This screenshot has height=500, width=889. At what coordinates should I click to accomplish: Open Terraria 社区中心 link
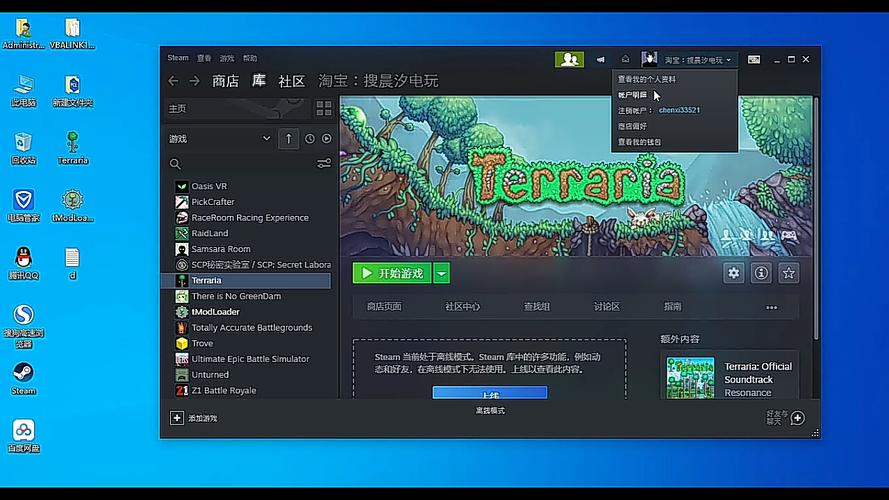[x=463, y=307]
